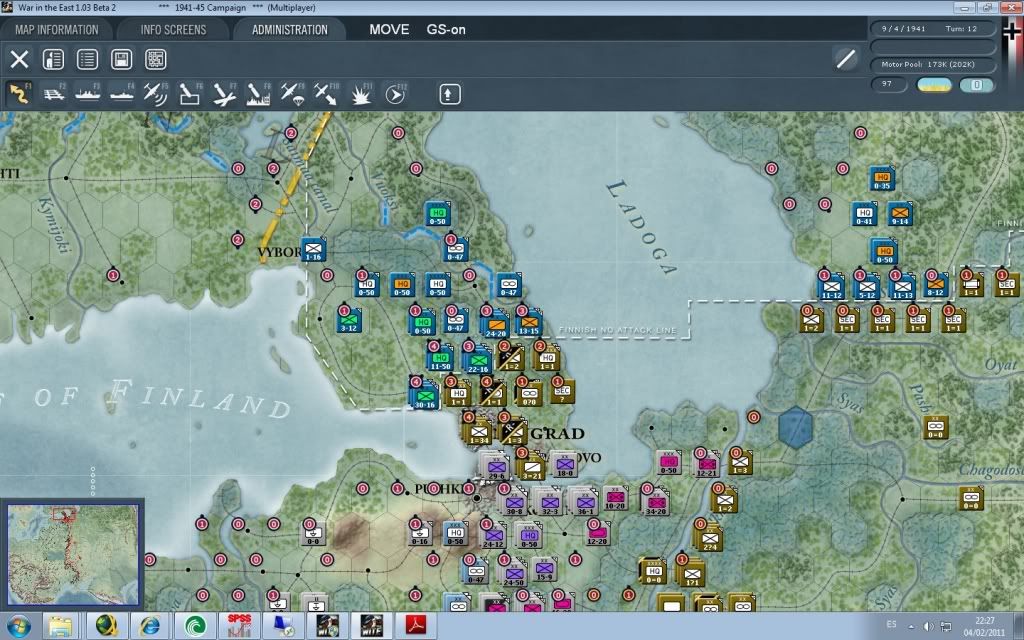
Task: Select the magenta German unit 12-21
Action: (x=707, y=465)
